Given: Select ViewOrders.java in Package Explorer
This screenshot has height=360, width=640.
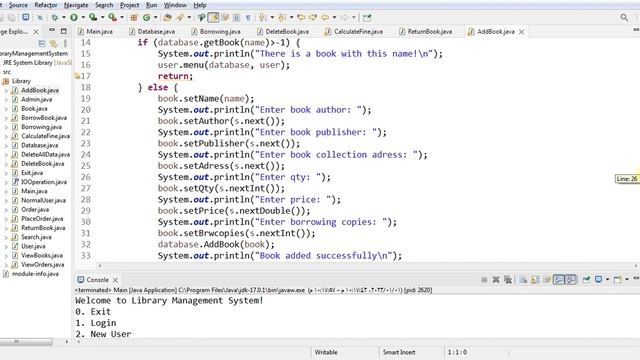Looking at the screenshot, I should pyautogui.click(x=42, y=264).
